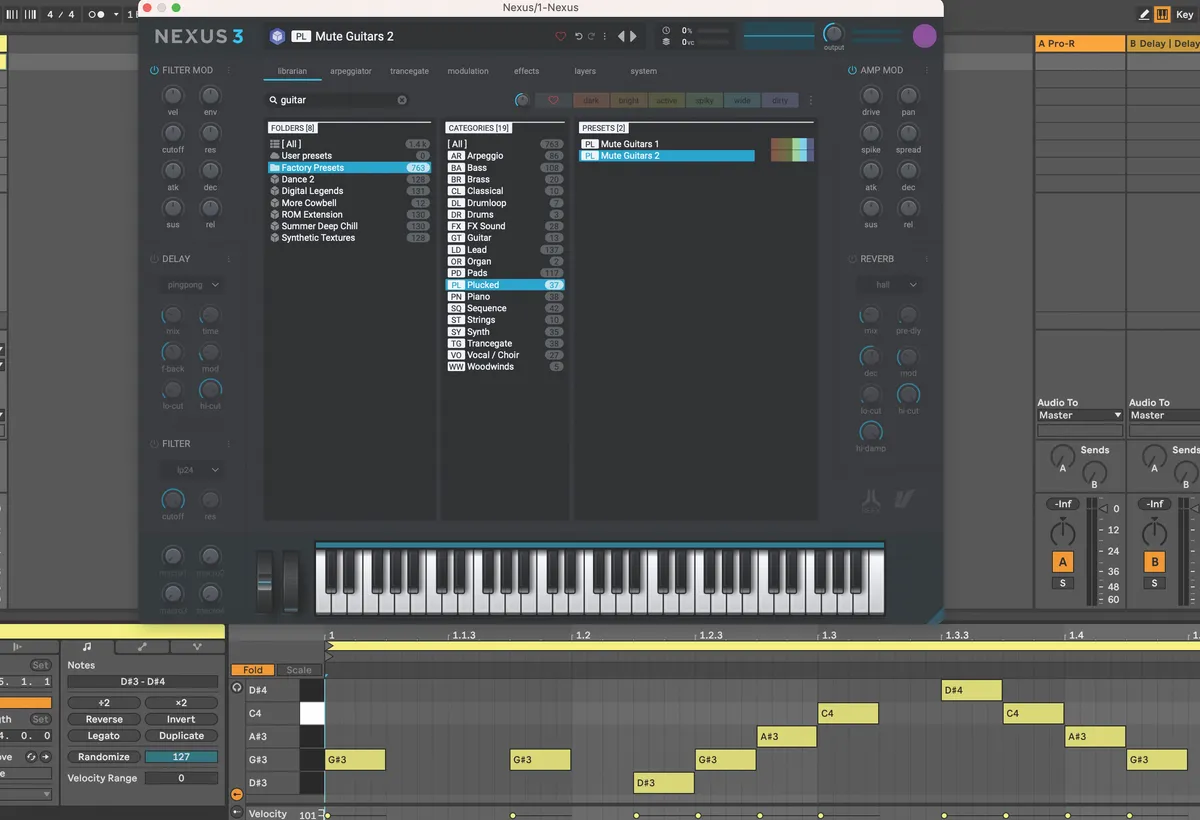The image size is (1200, 820).
Task: Open Delay section options dots
Action: [x=228, y=259]
